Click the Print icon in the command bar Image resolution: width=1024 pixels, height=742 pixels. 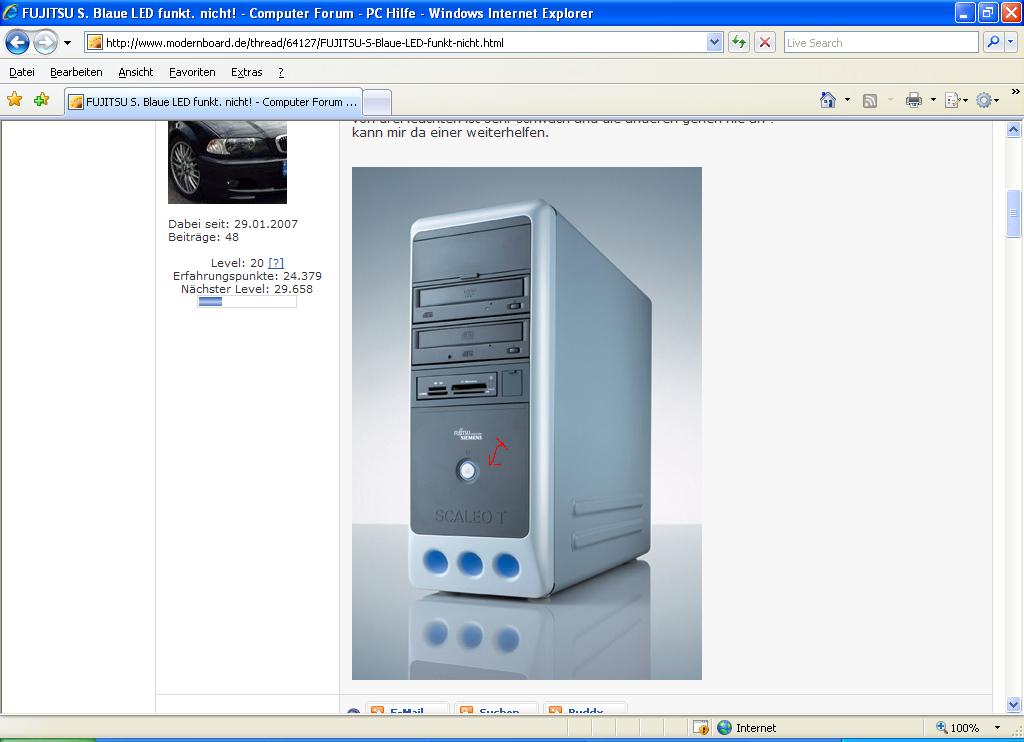pos(913,100)
